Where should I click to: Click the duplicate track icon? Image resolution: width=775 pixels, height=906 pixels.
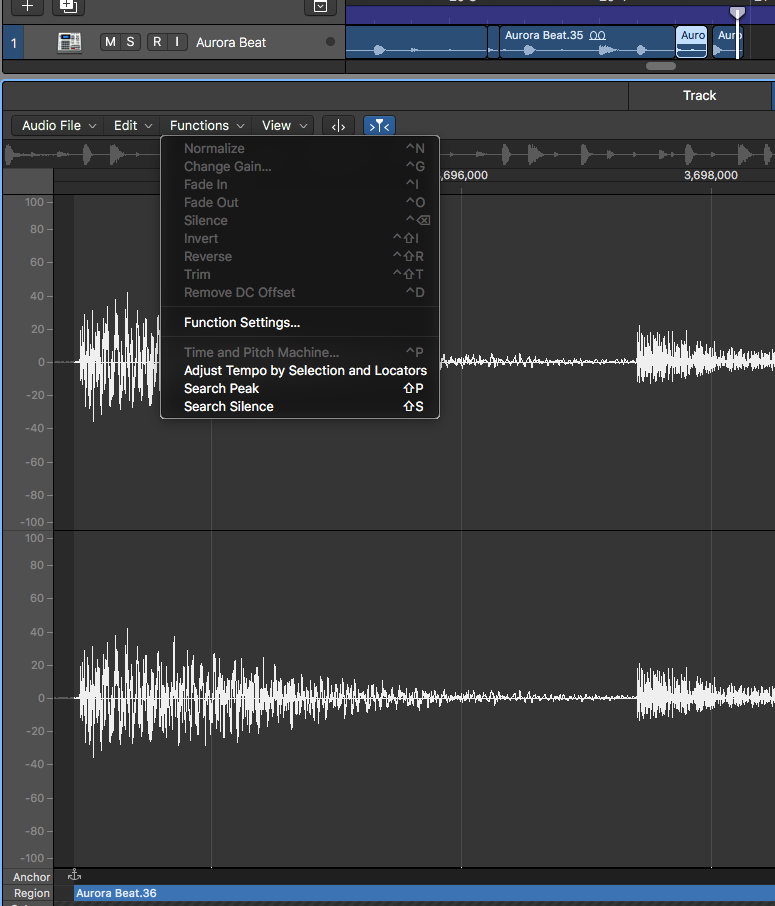68,7
